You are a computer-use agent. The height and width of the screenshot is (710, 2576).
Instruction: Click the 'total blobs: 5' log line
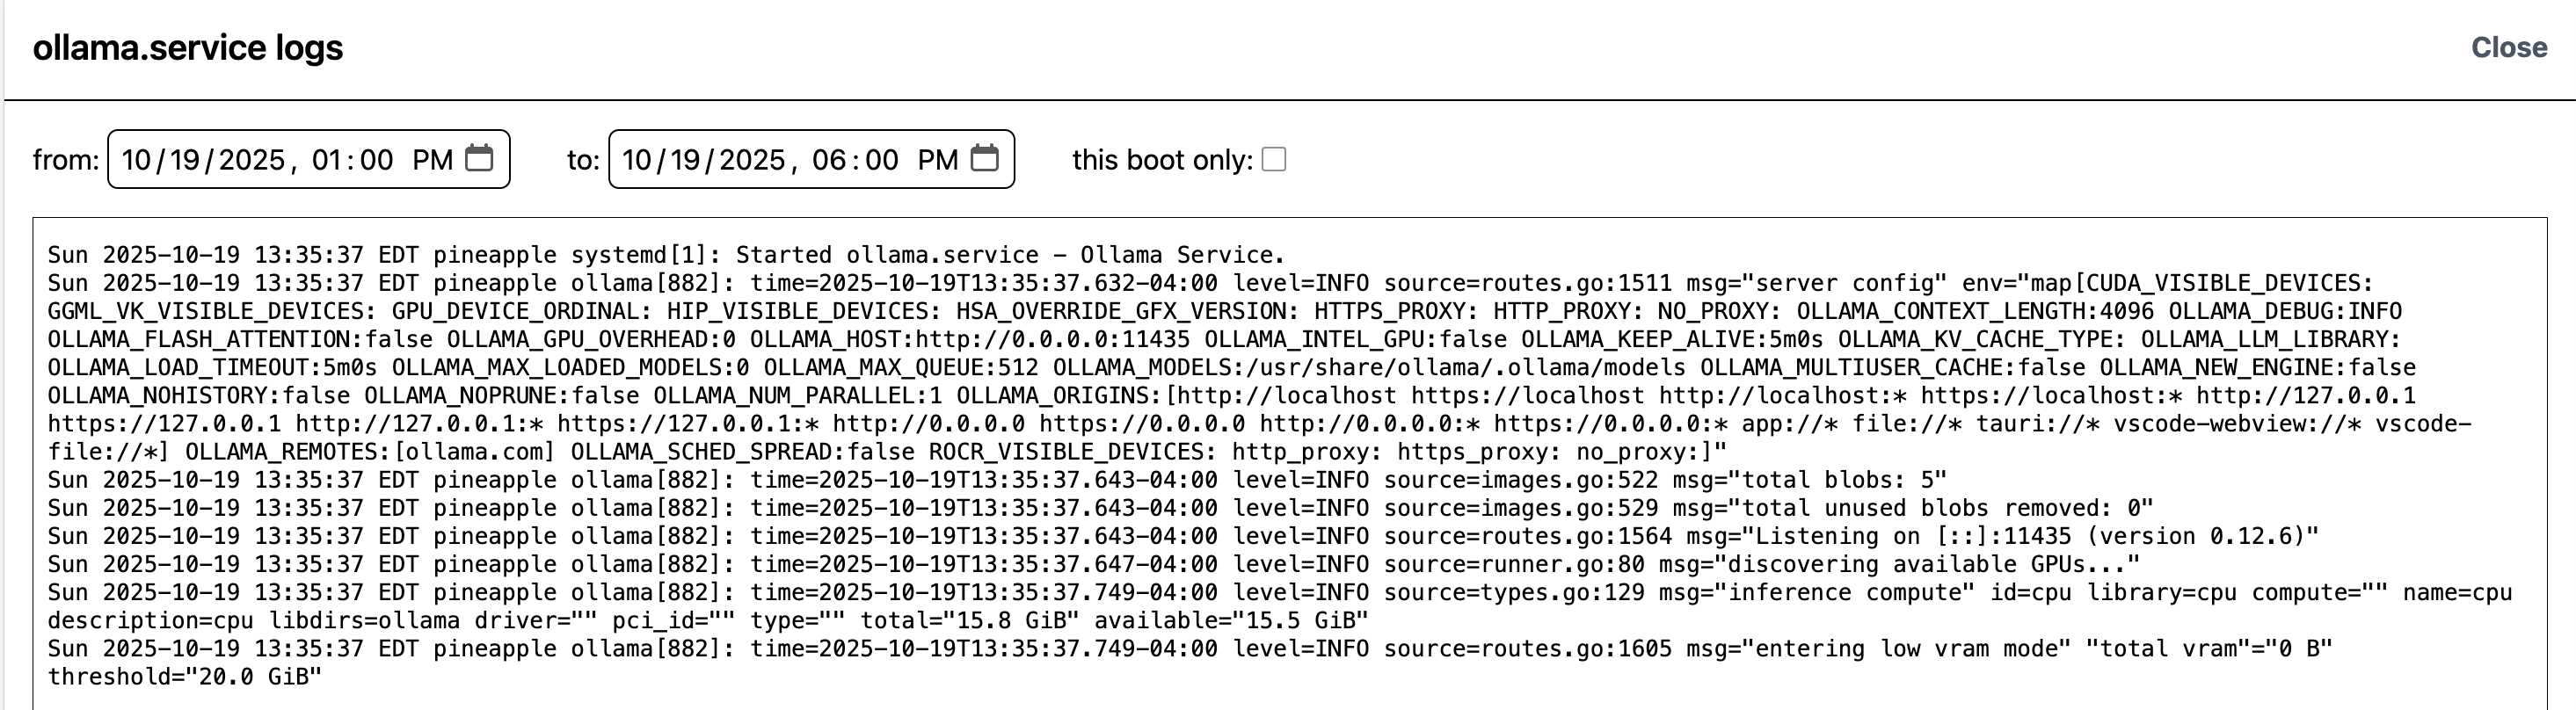[x=997, y=480]
